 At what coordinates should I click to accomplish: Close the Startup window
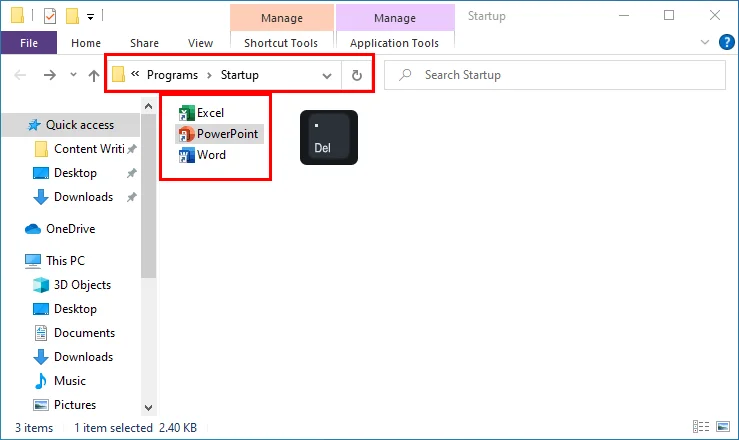click(714, 16)
